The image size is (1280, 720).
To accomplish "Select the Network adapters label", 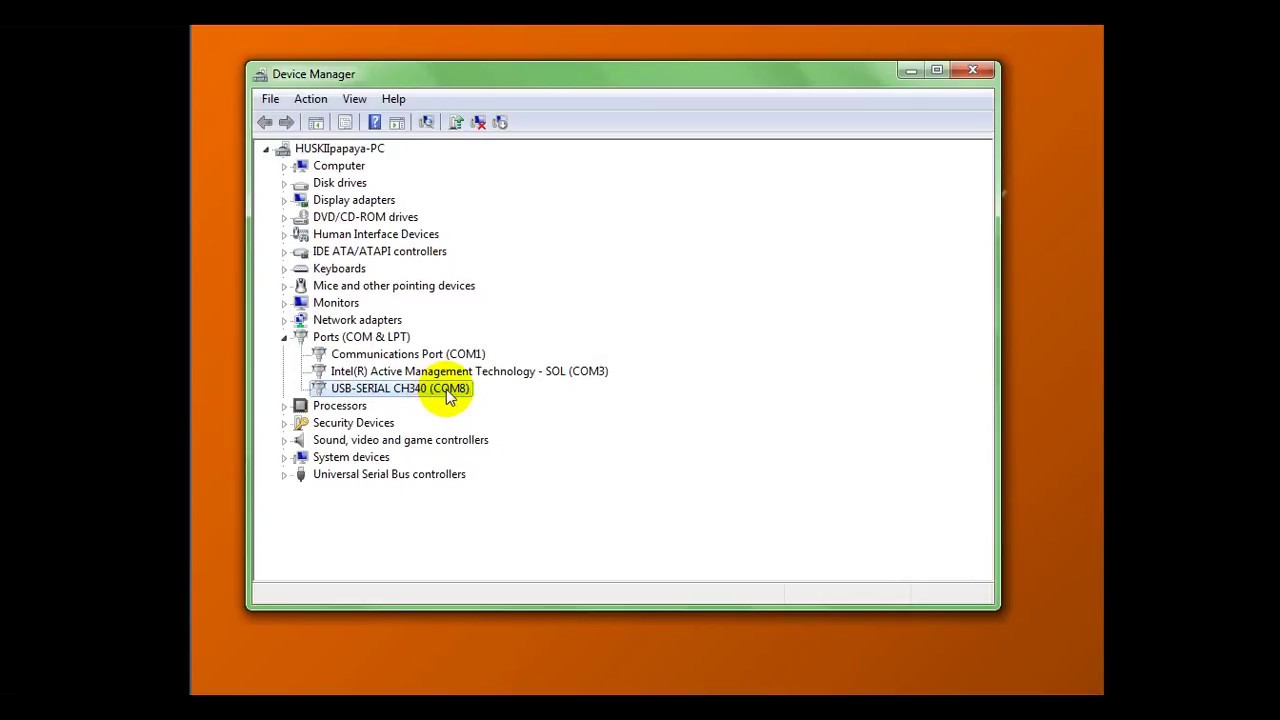I will pyautogui.click(x=357, y=320).
